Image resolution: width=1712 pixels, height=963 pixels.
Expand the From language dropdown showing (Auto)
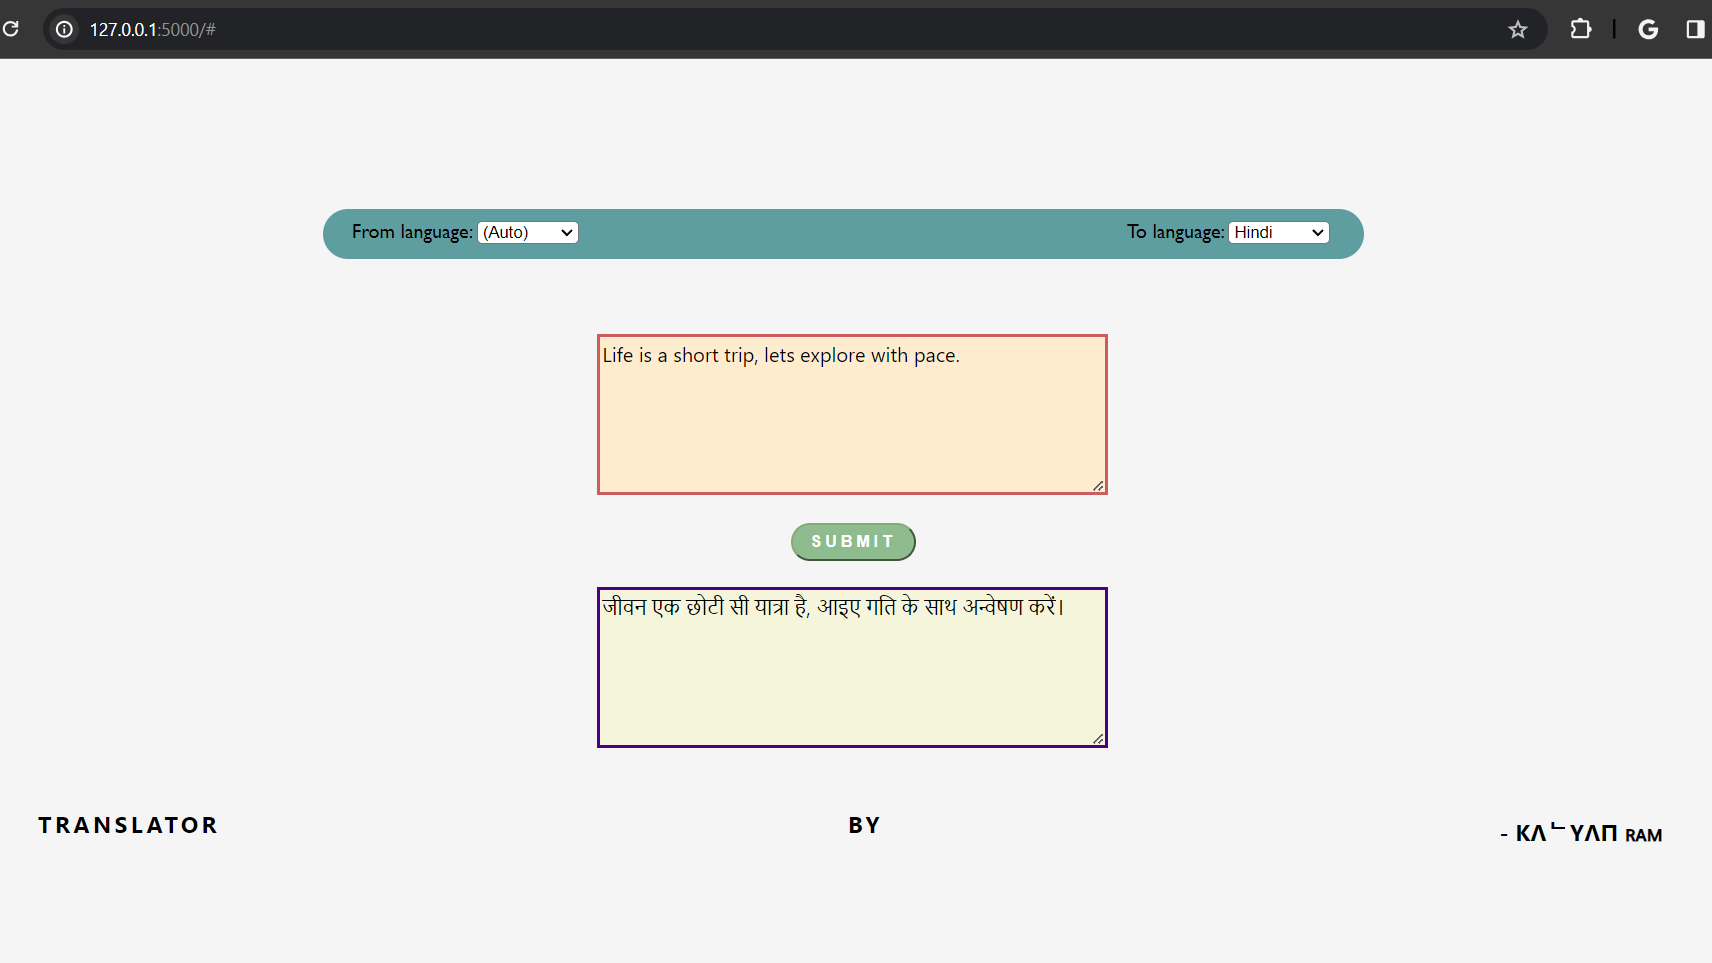tap(528, 232)
